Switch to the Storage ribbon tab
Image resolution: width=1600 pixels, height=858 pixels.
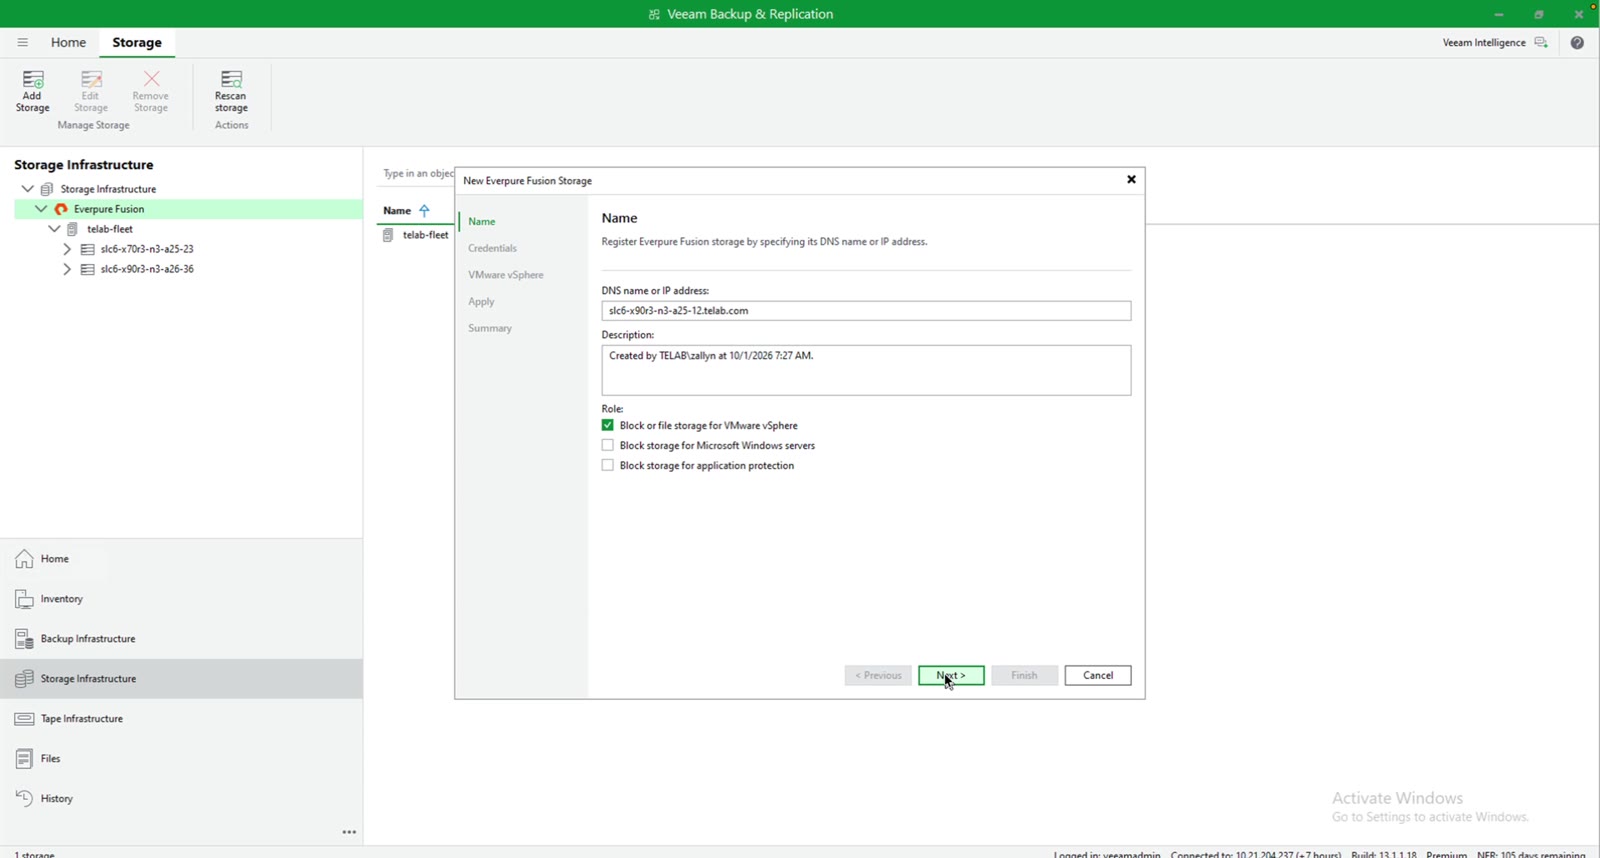(137, 42)
